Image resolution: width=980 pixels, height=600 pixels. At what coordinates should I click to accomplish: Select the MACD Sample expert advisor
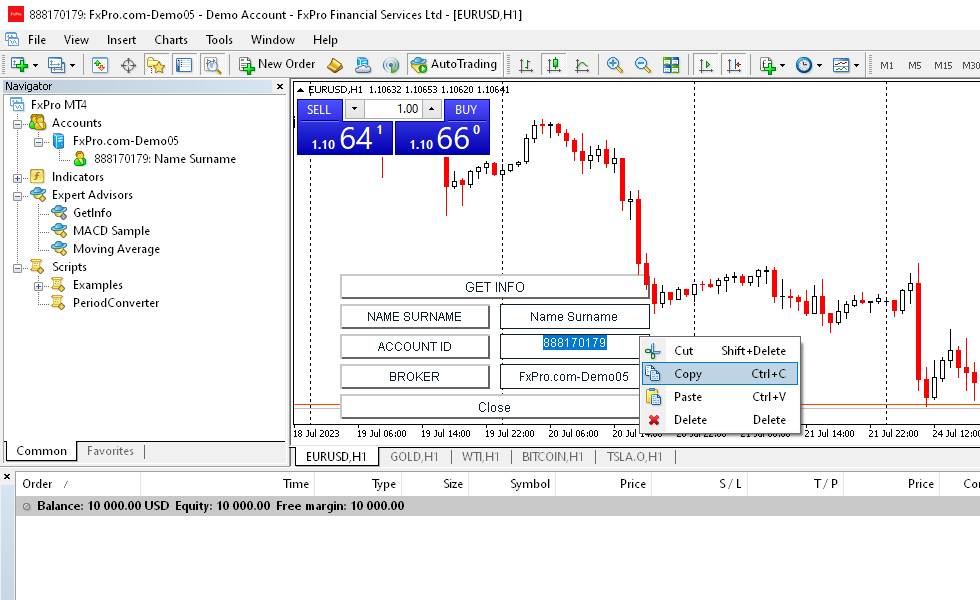tap(111, 231)
